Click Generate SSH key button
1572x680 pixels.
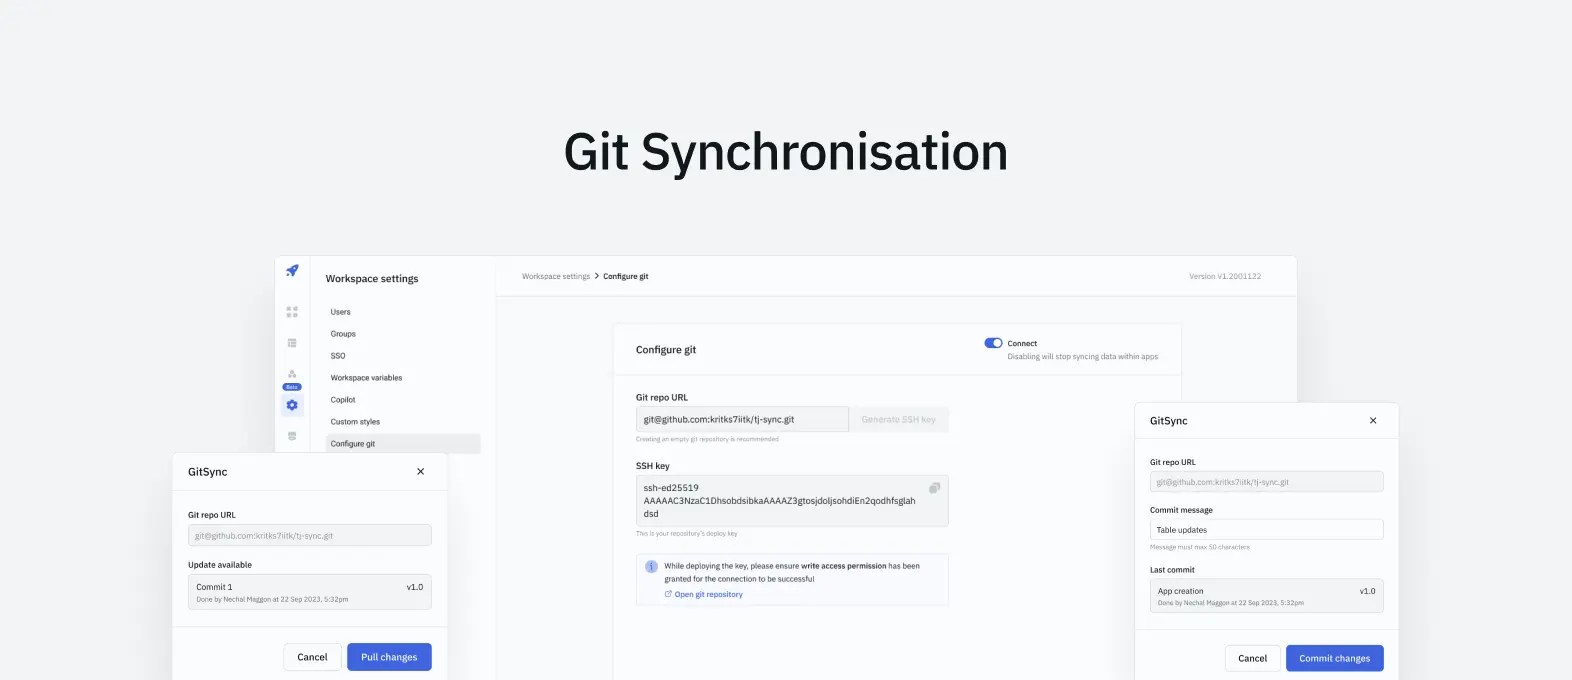click(899, 419)
